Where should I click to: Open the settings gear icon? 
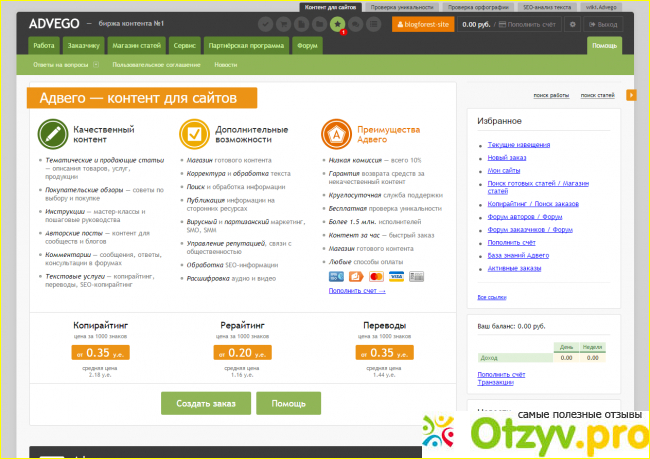click(573, 23)
